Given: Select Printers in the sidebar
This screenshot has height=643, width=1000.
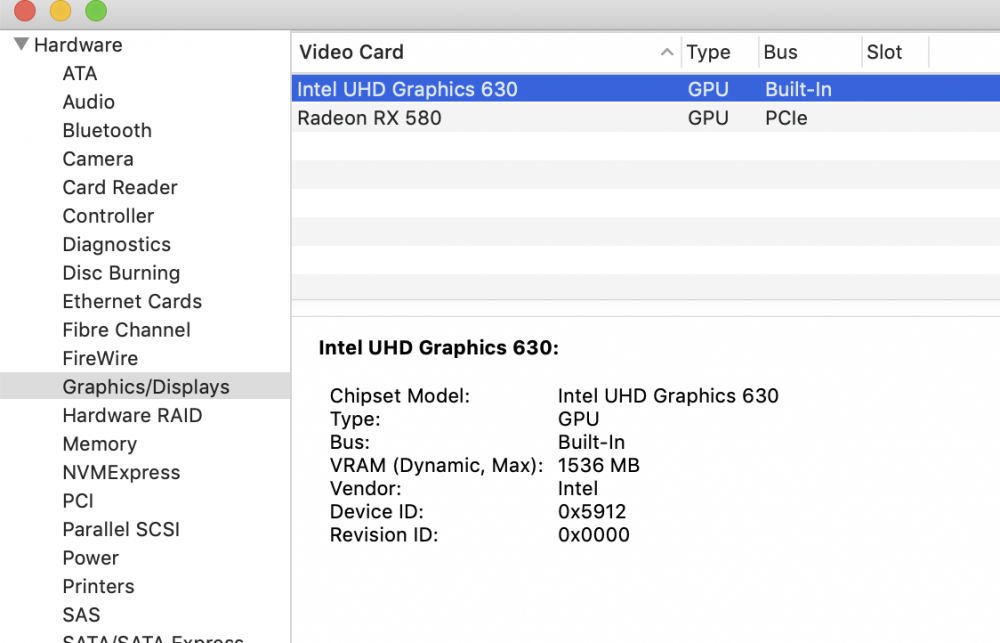Looking at the screenshot, I should point(98,587).
